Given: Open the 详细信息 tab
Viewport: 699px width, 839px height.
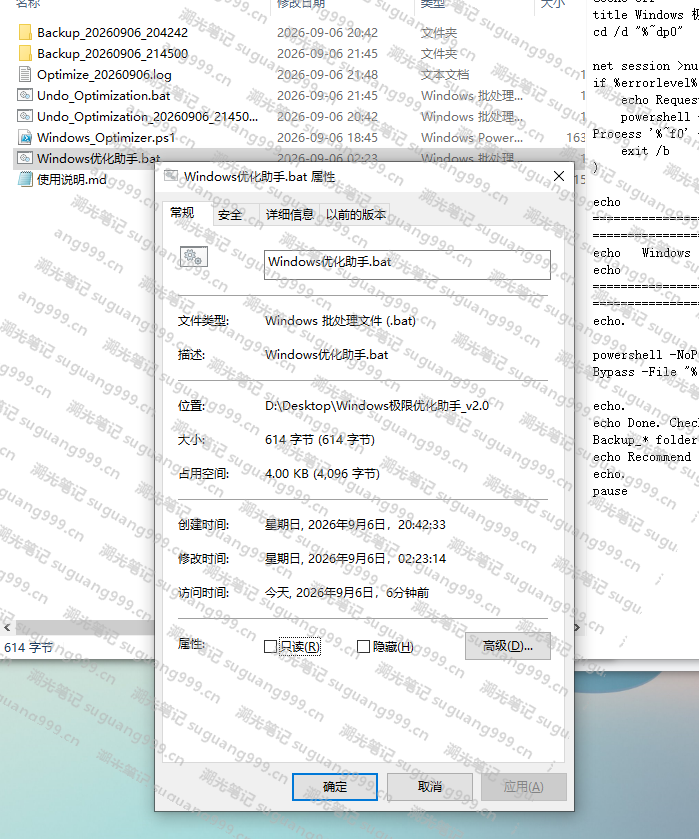Looking at the screenshot, I should coord(290,215).
